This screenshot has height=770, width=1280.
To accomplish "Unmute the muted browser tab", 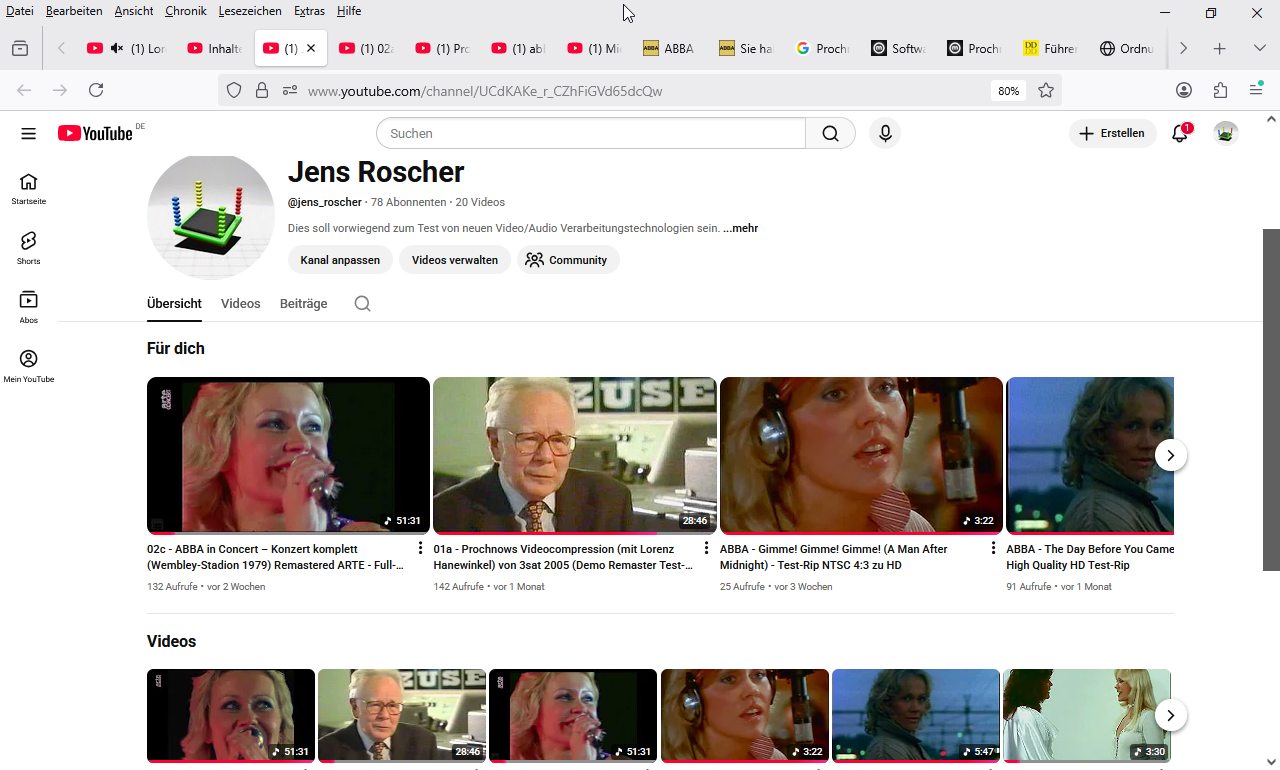I will [x=117, y=48].
